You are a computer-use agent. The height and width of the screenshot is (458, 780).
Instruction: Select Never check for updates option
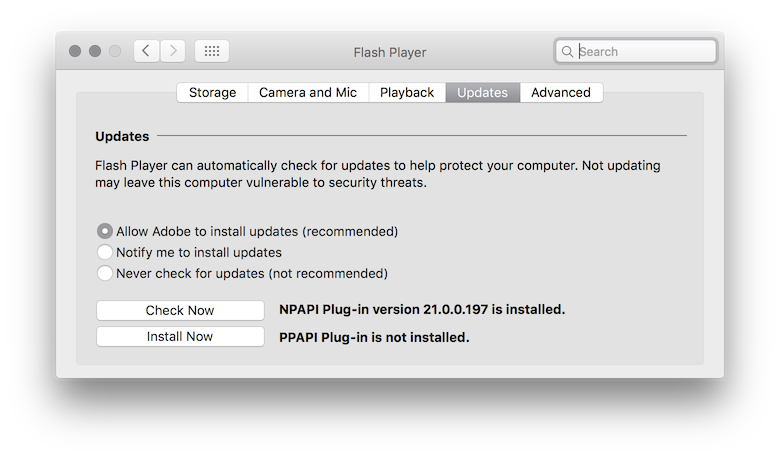[x=105, y=273]
